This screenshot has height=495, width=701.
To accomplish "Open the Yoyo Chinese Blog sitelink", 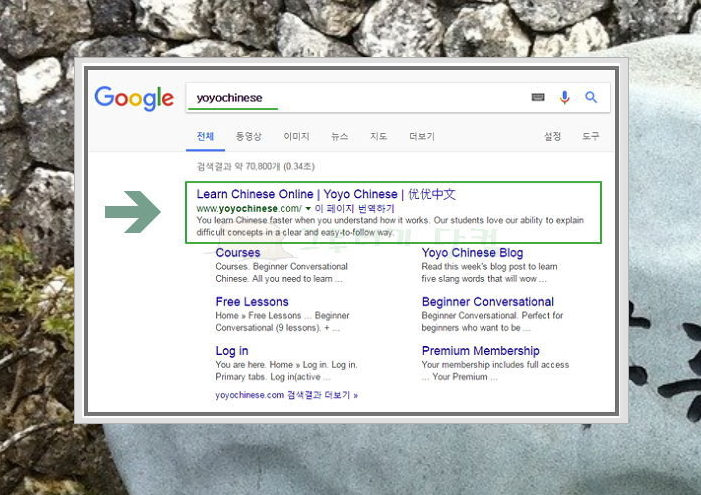I will click(x=472, y=253).
